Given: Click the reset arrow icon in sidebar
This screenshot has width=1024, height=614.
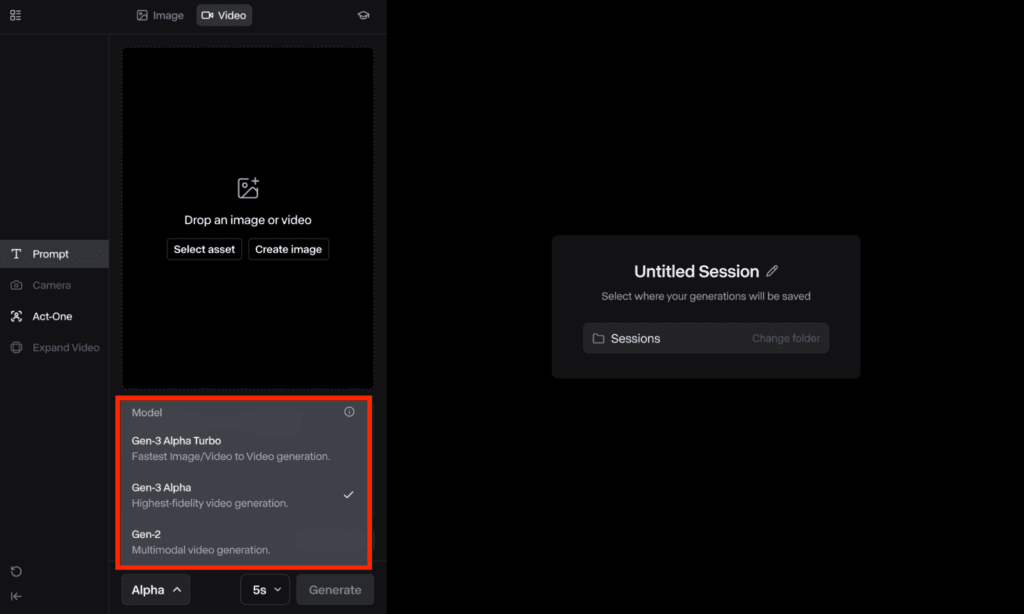Looking at the screenshot, I should (16, 572).
